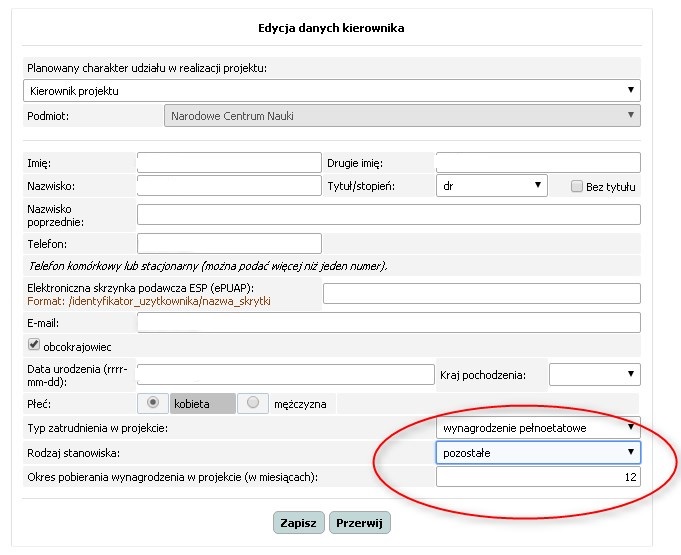The image size is (681, 555).
Task: Check the 'Bez tytułu' checkbox
Action: coord(576,186)
